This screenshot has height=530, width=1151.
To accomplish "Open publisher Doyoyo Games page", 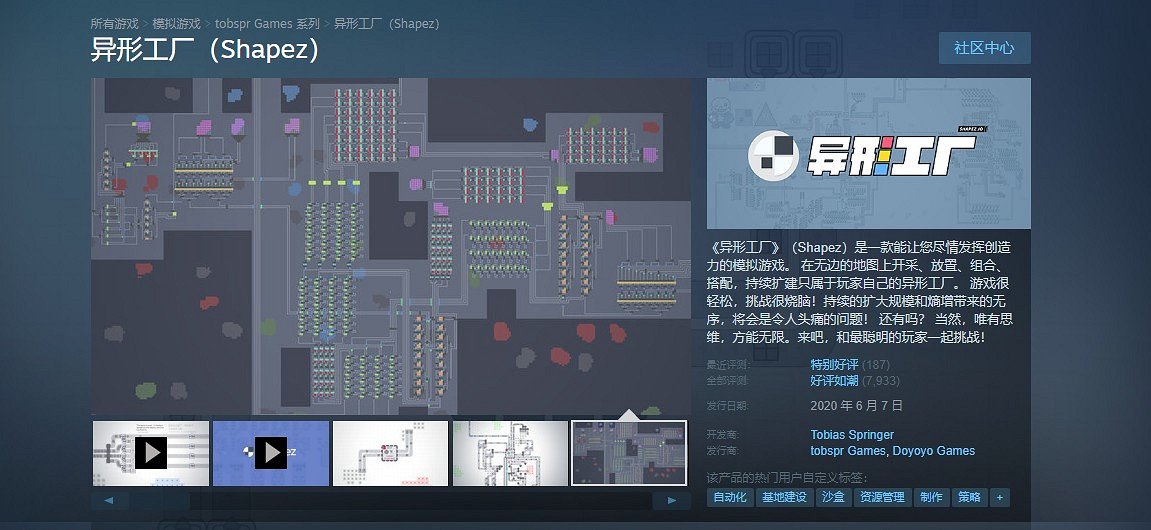I will (x=933, y=451).
